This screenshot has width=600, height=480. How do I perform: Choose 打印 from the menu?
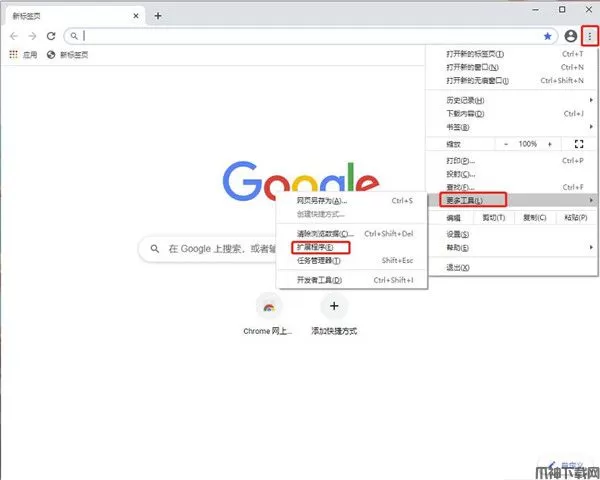[512, 161]
